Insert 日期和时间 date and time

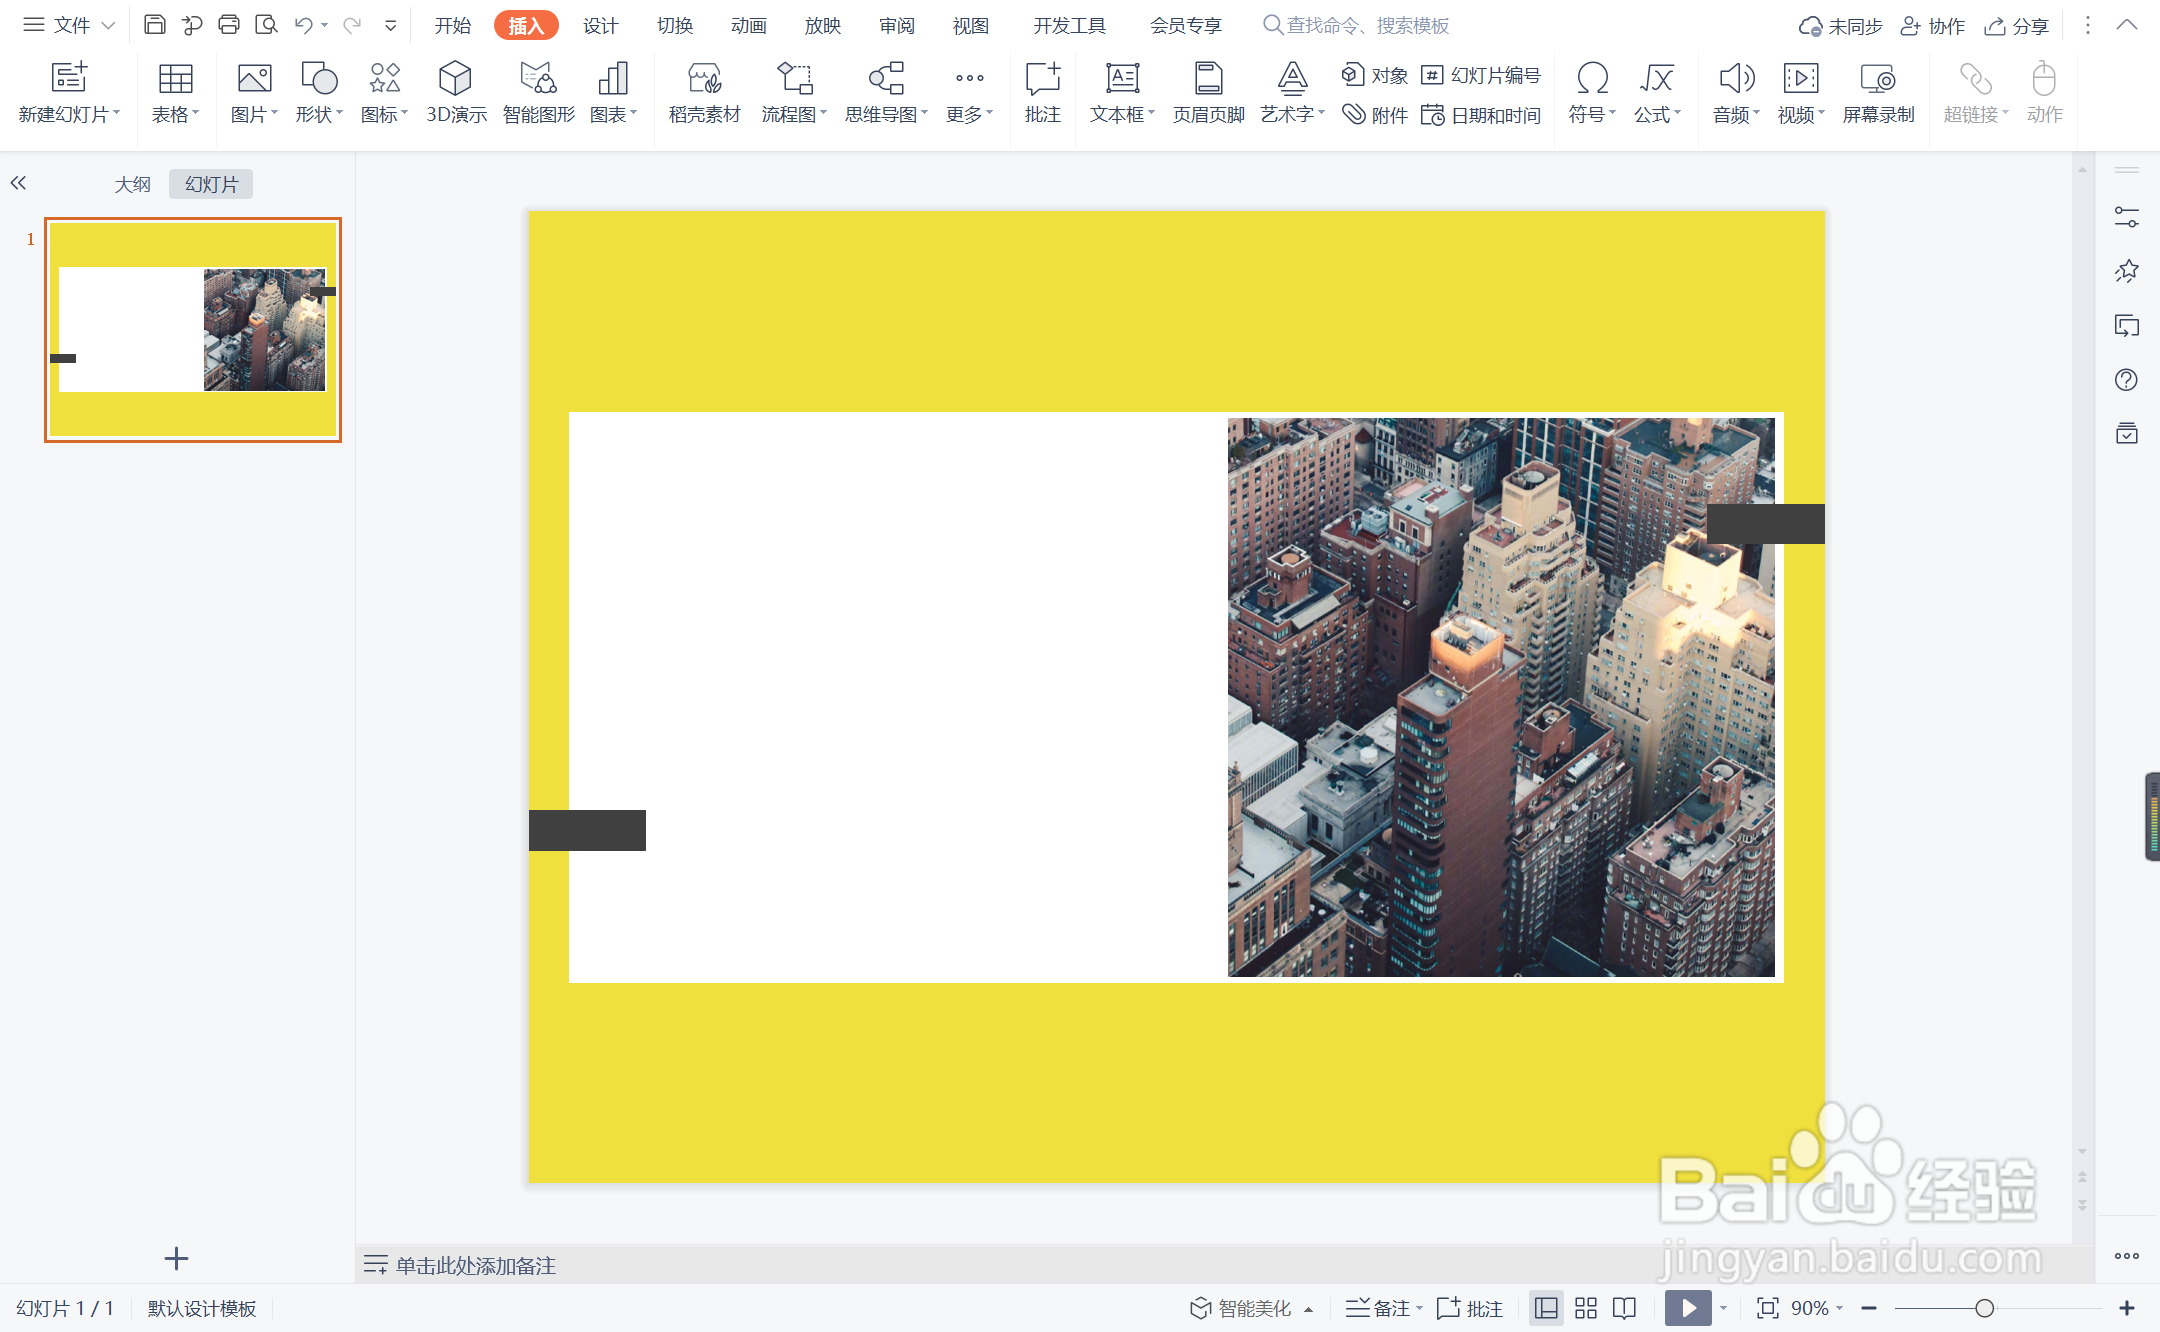point(1481,115)
